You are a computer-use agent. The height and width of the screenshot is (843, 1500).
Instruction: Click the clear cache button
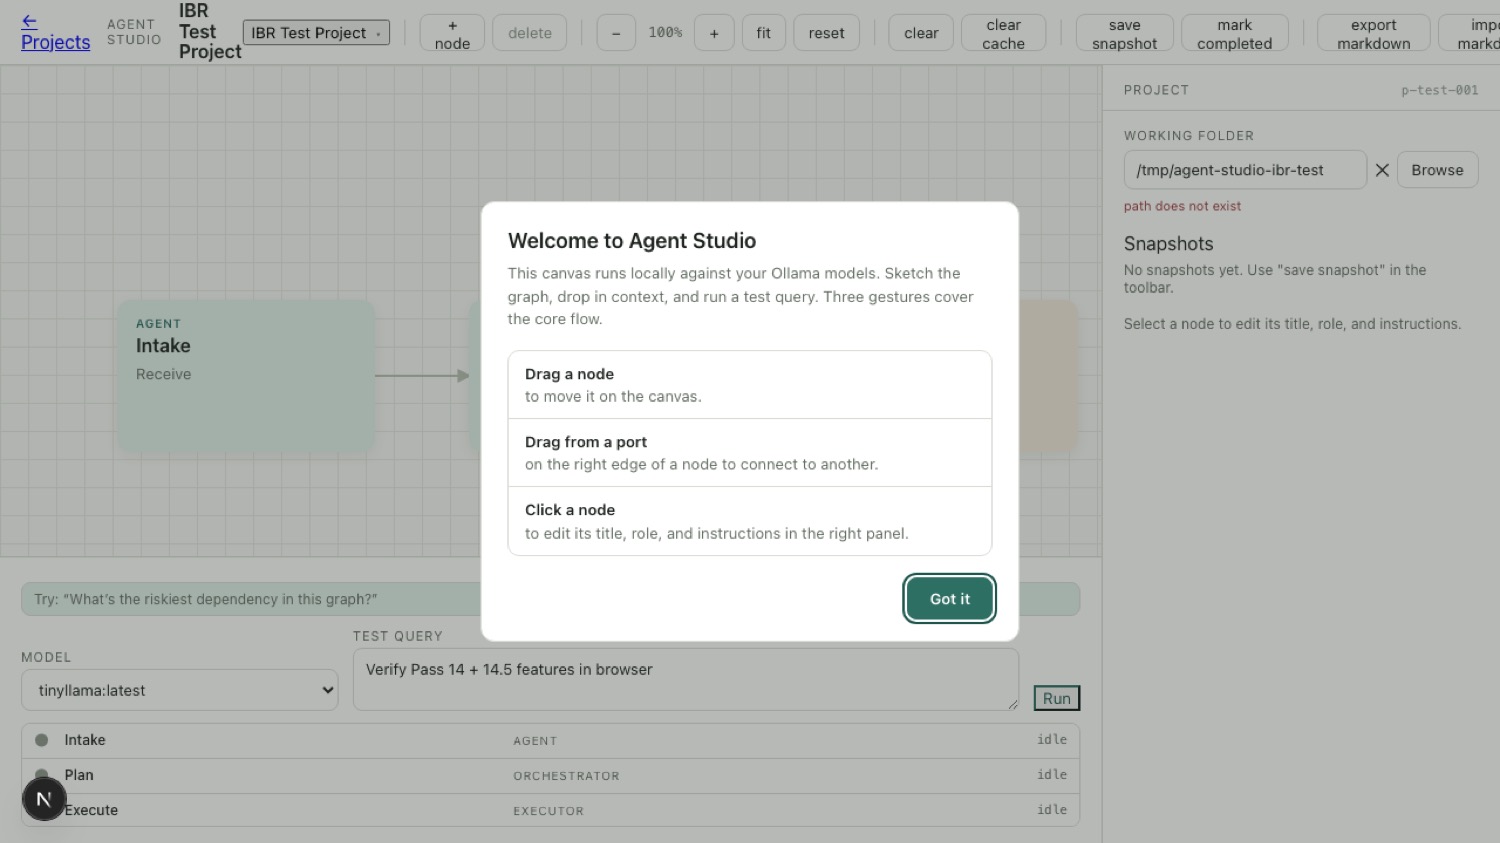click(1003, 33)
